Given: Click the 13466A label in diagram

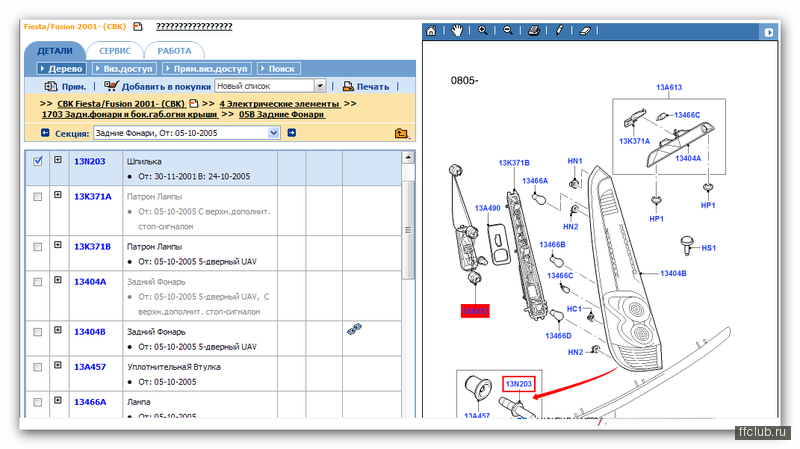Looking at the screenshot, I should pos(535,181).
